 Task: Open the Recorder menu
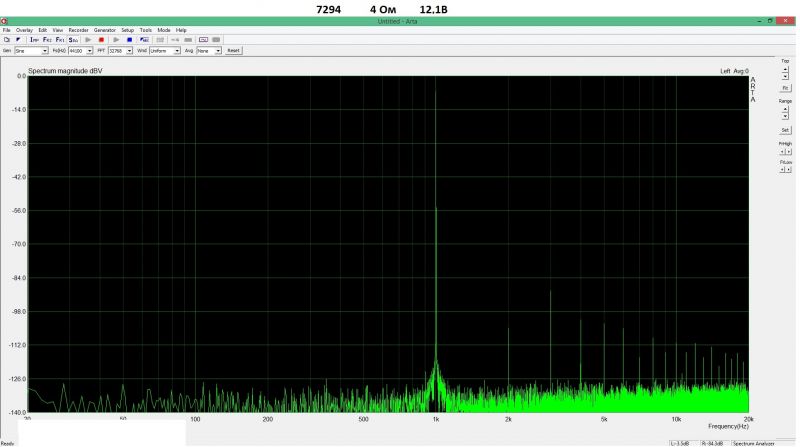click(78, 30)
